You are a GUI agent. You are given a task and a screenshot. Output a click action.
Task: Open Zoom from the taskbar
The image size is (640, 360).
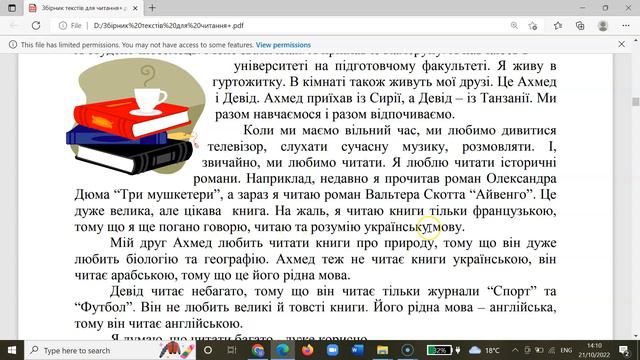[333, 350]
